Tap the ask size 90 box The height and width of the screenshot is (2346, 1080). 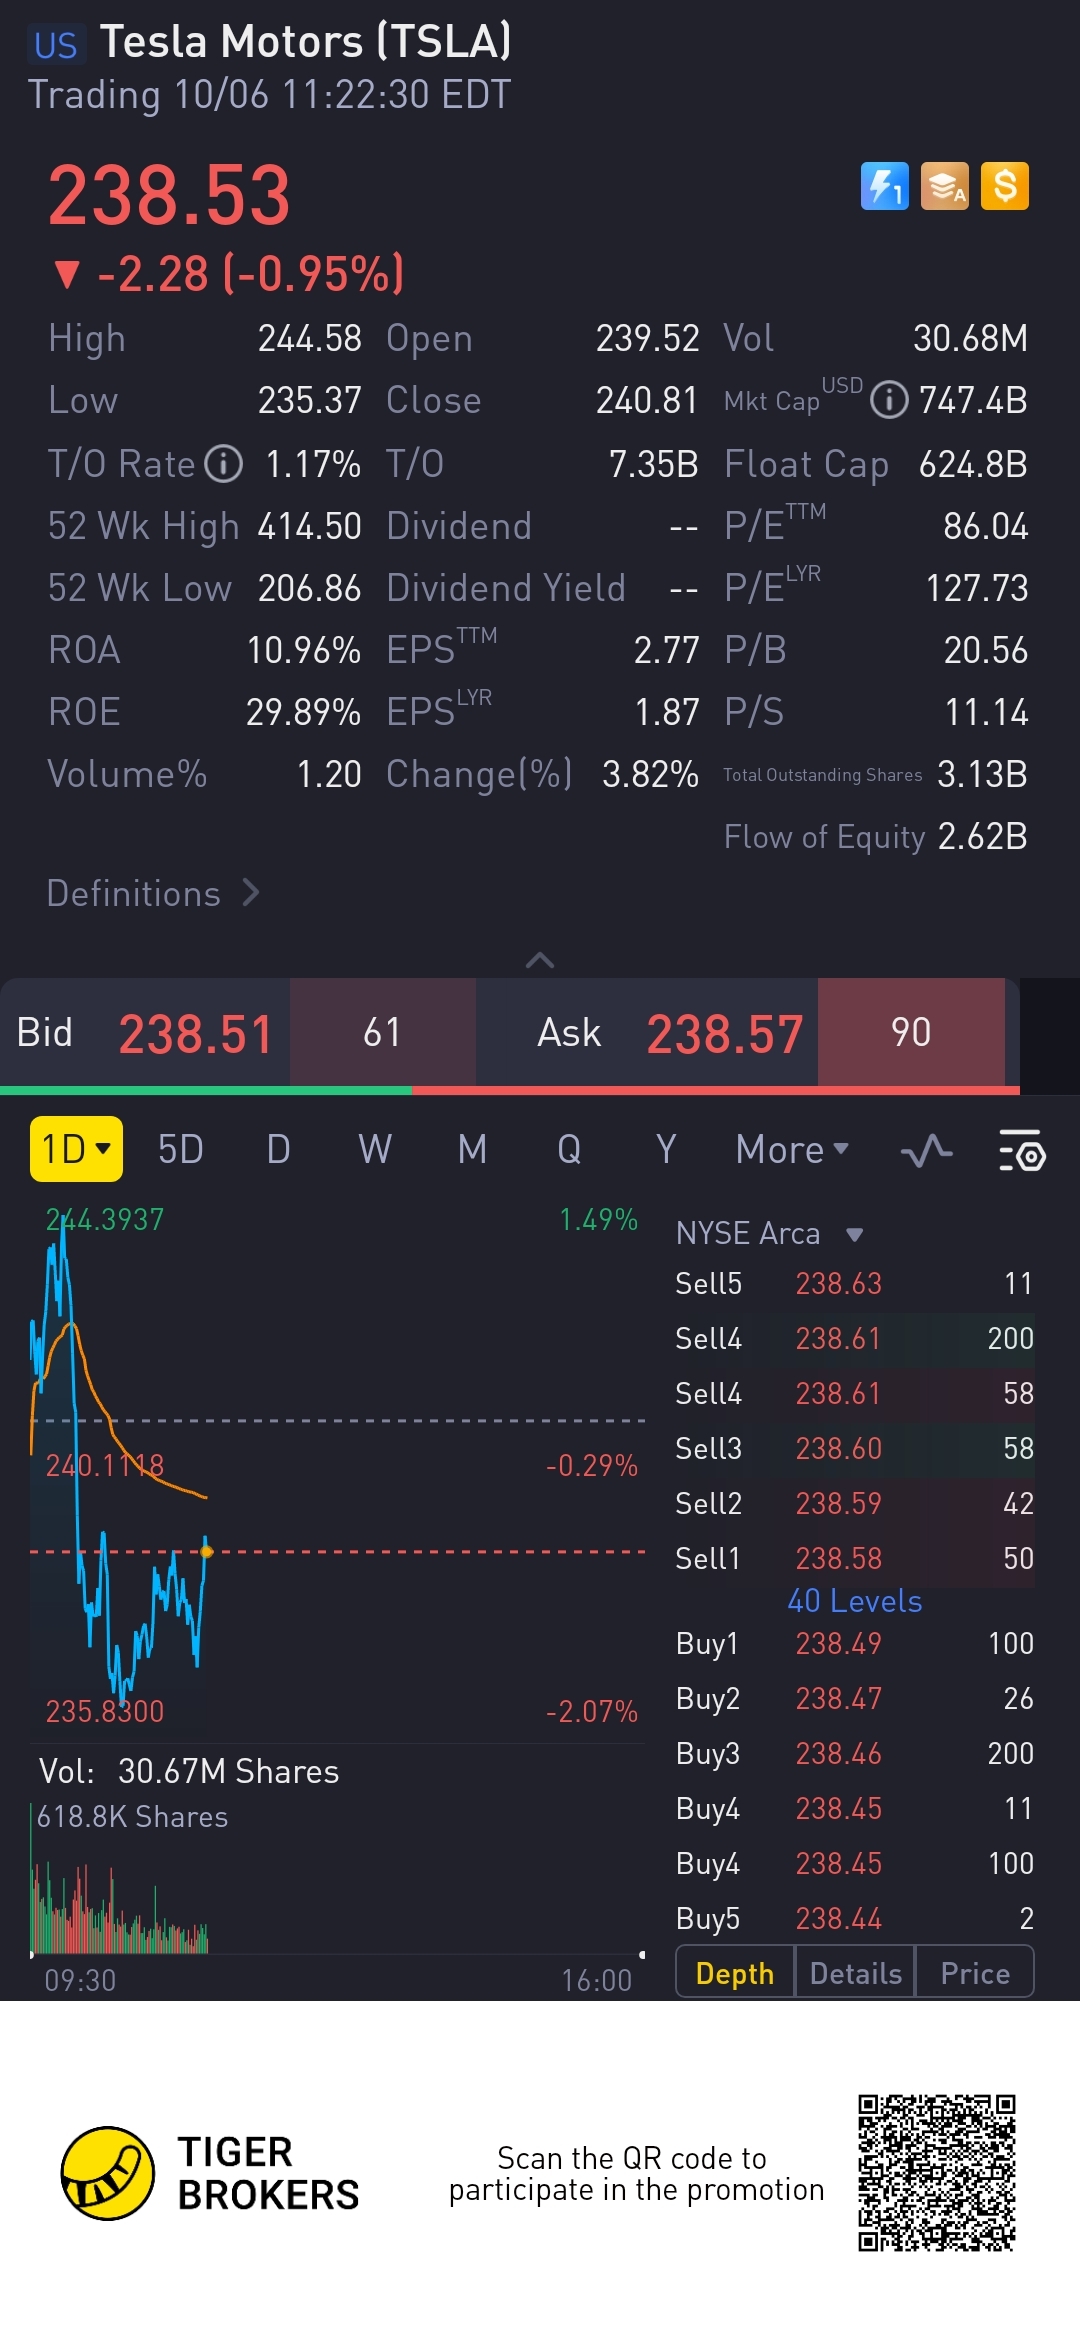[911, 1032]
